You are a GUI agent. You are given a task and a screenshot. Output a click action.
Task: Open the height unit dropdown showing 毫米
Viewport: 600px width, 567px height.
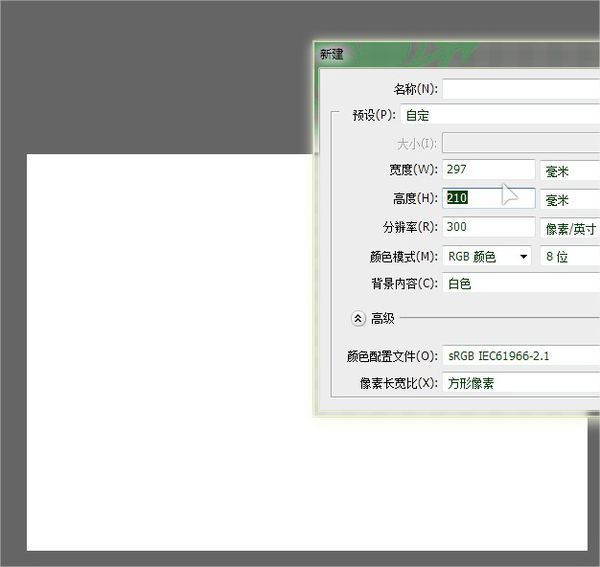(570, 199)
